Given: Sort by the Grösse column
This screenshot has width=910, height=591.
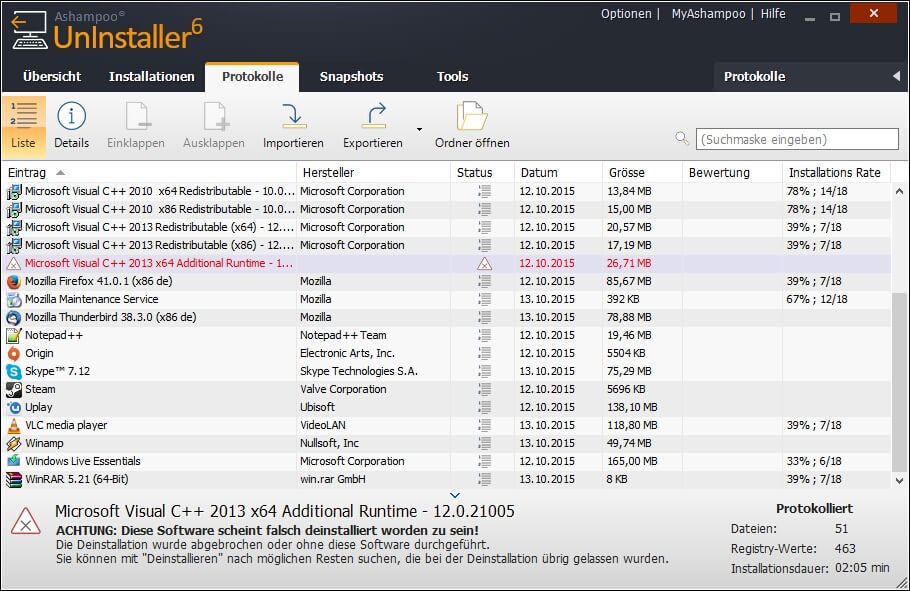Looking at the screenshot, I should coord(642,172).
